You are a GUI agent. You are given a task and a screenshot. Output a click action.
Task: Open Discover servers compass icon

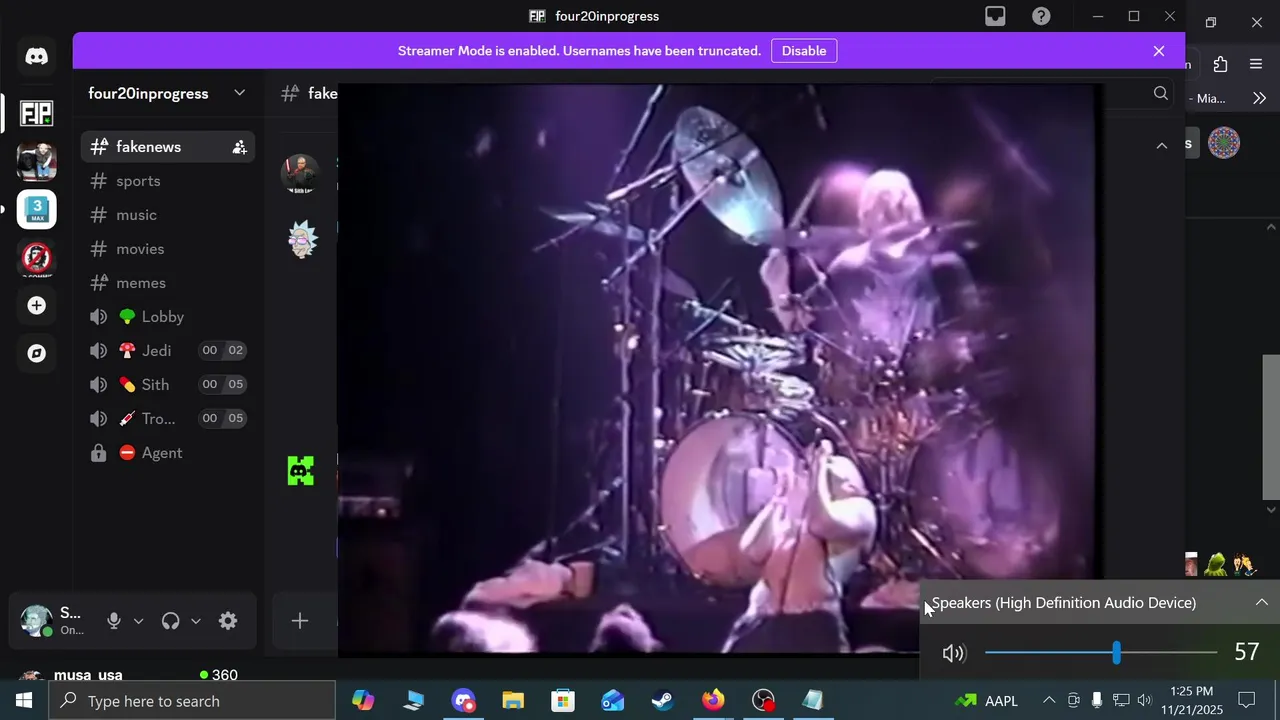tap(37, 354)
